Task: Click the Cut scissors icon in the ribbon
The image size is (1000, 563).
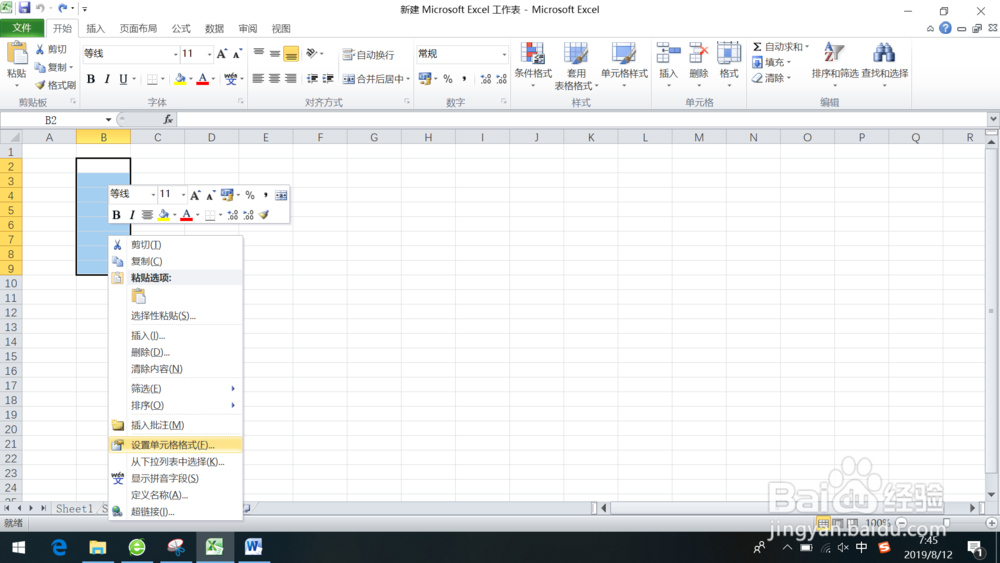Action: coord(40,49)
